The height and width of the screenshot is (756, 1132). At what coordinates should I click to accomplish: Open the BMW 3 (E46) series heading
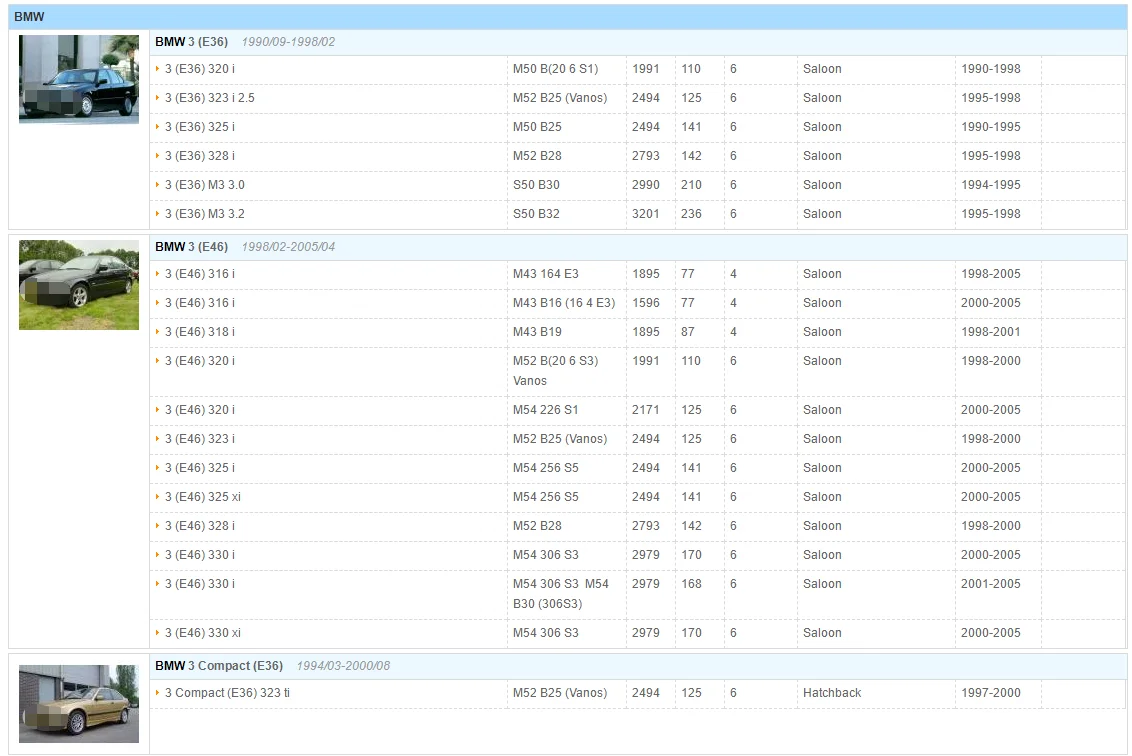(x=191, y=247)
